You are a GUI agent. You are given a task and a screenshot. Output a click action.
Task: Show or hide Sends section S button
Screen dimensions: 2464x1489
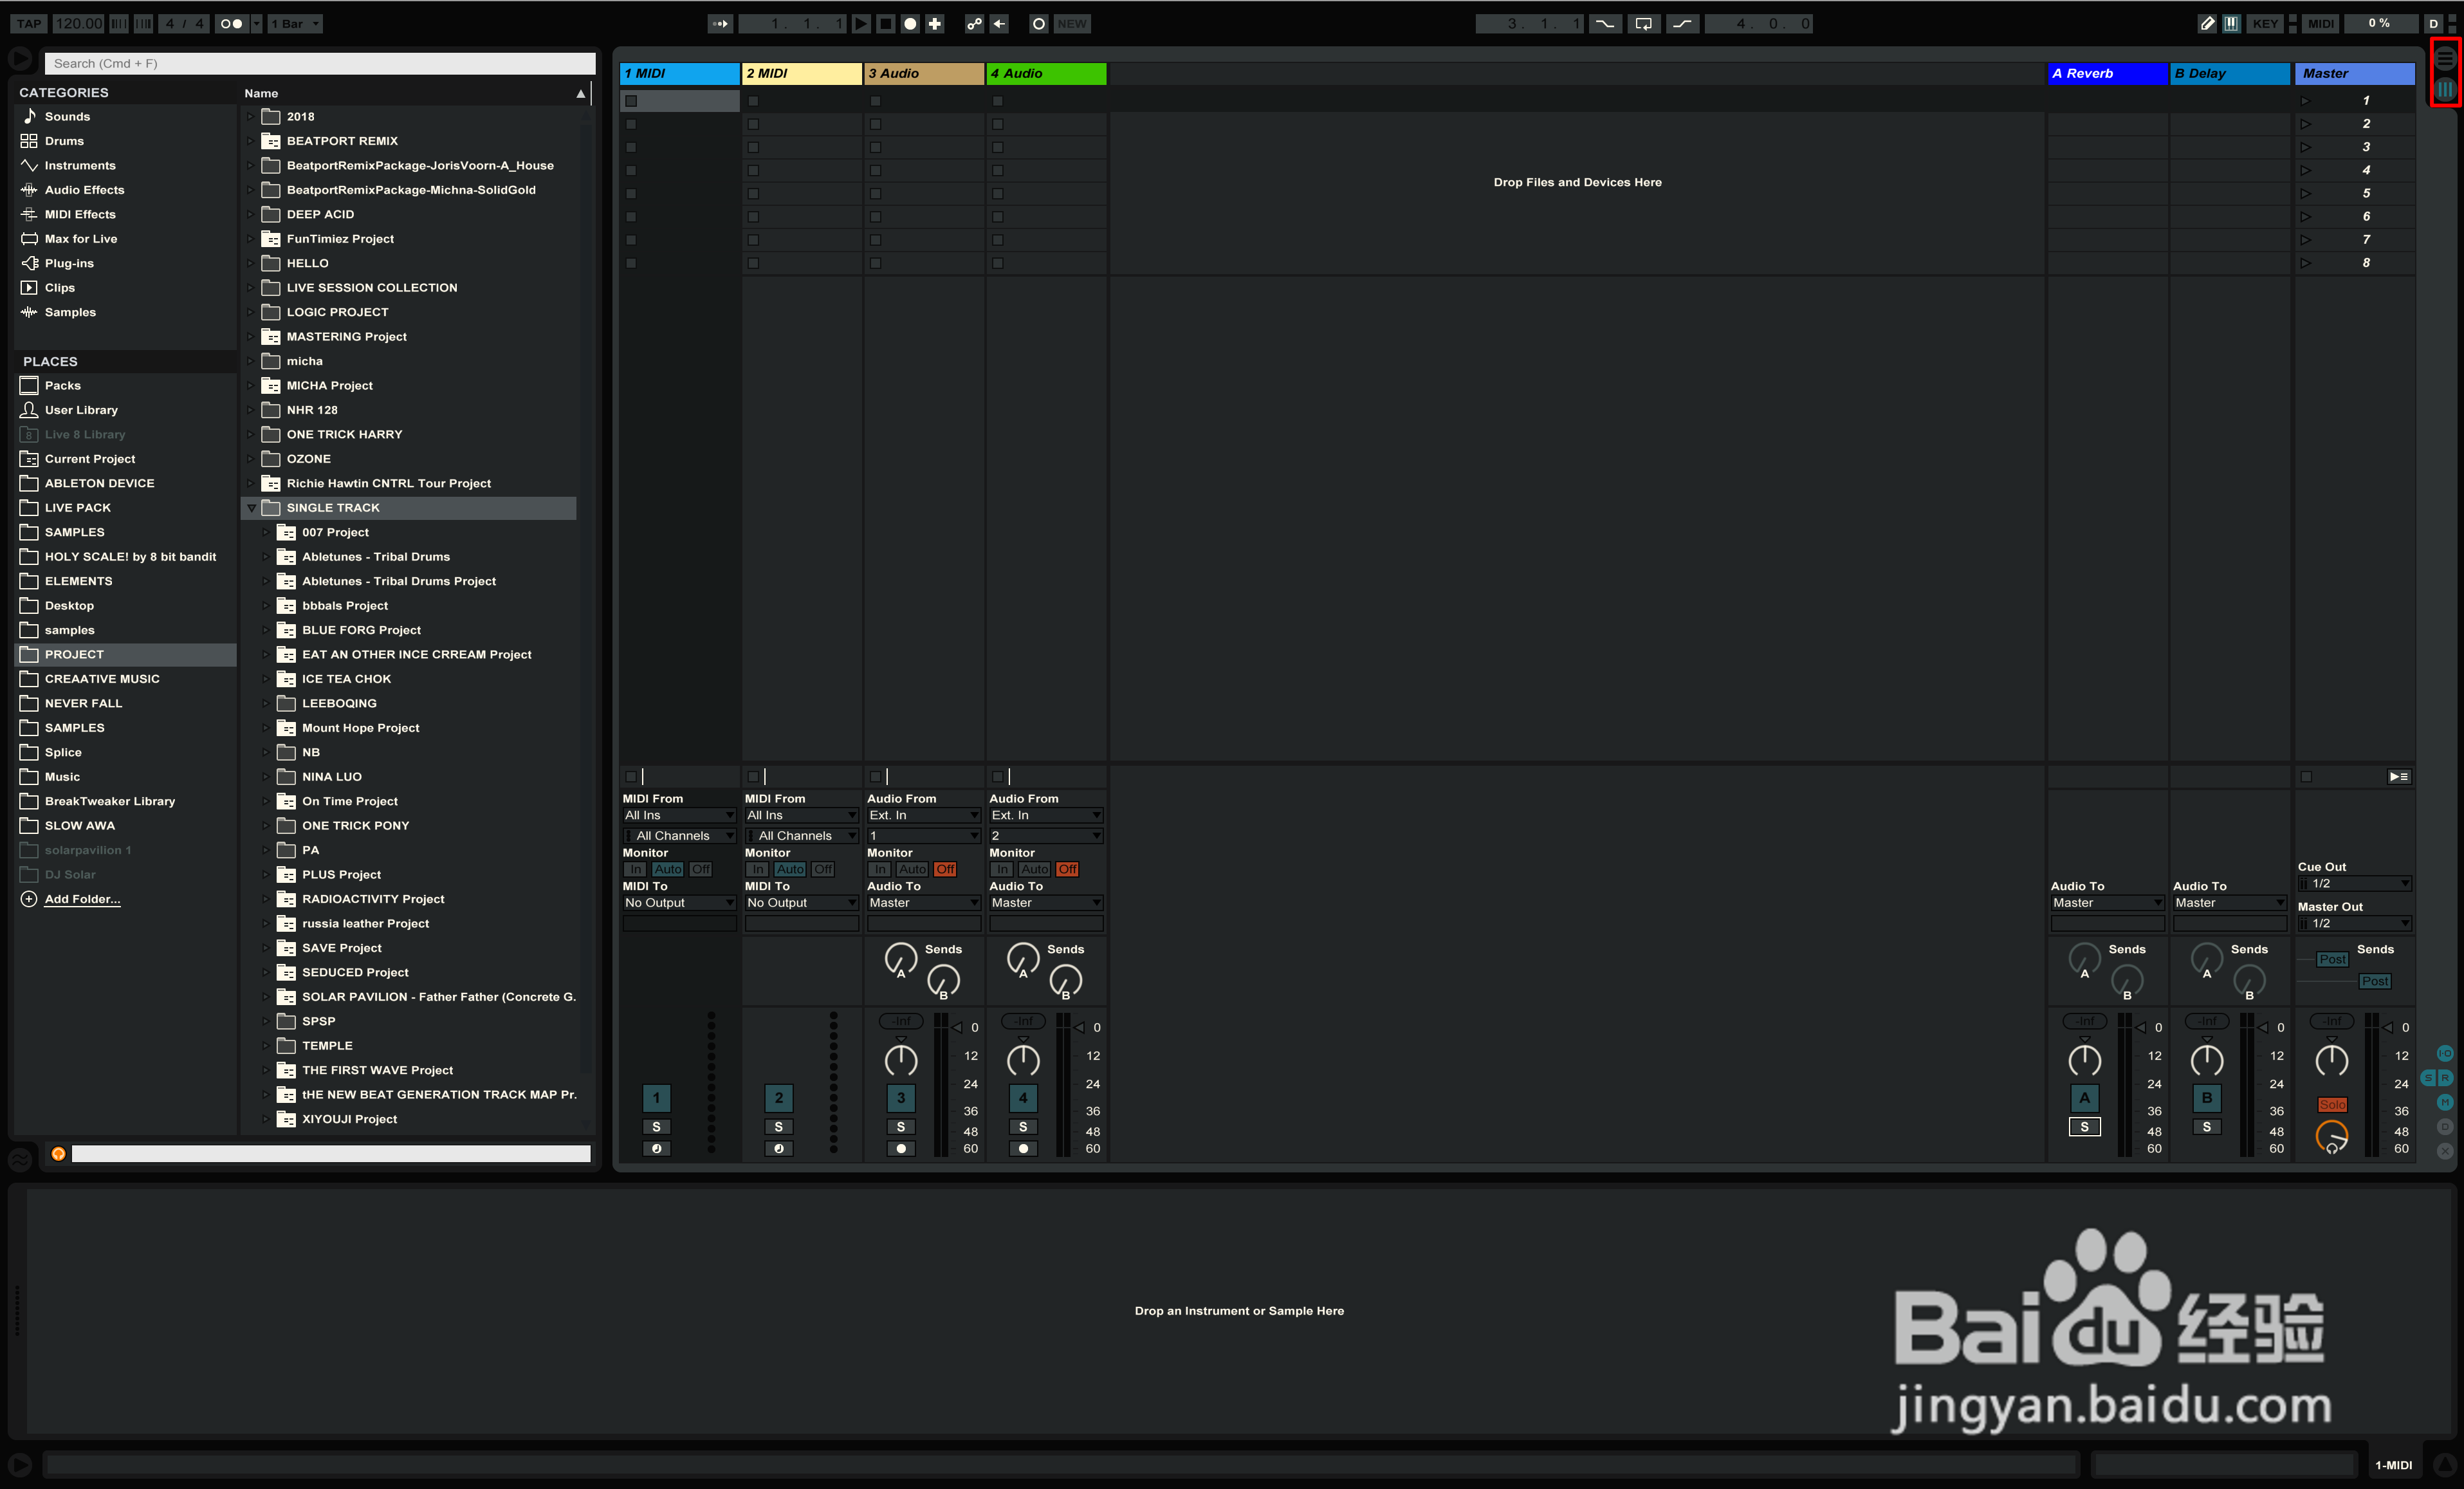[x=2428, y=1077]
